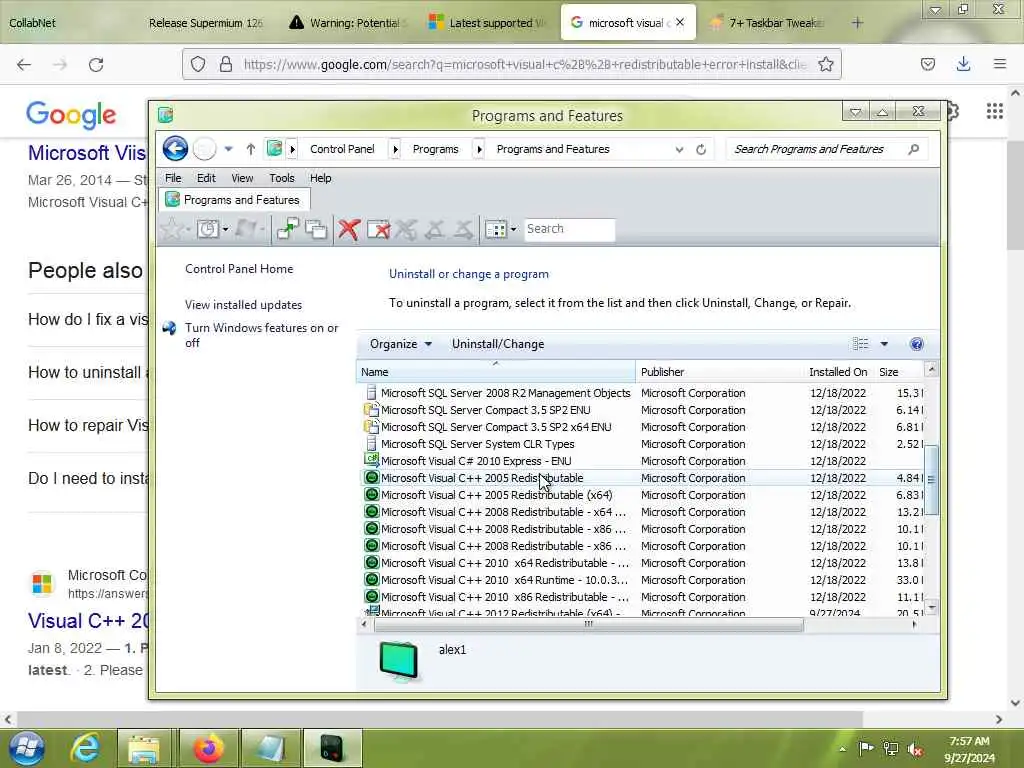Viewport: 1024px width, 768px height.
Task: Click the program list horizontal scrollbar
Action: [x=588, y=624]
